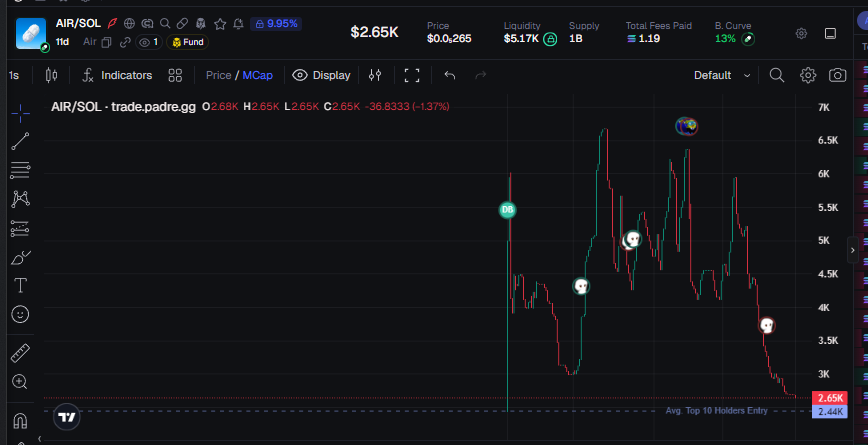The width and height of the screenshot is (868, 445).
Task: Click the search magnifier icon in token header
Action: pyautogui.click(x=165, y=23)
